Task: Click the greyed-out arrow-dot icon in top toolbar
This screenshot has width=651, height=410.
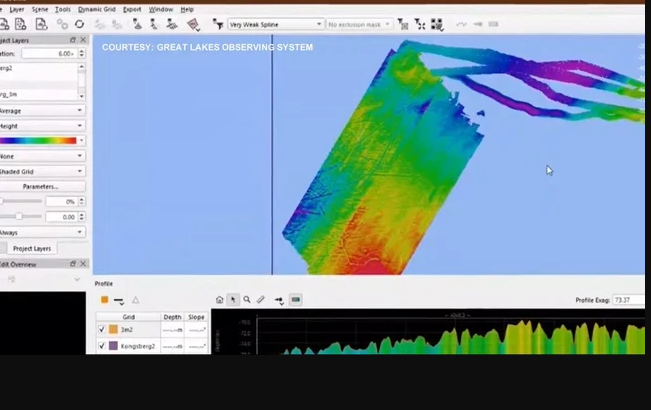Action: pyautogui.click(x=478, y=24)
